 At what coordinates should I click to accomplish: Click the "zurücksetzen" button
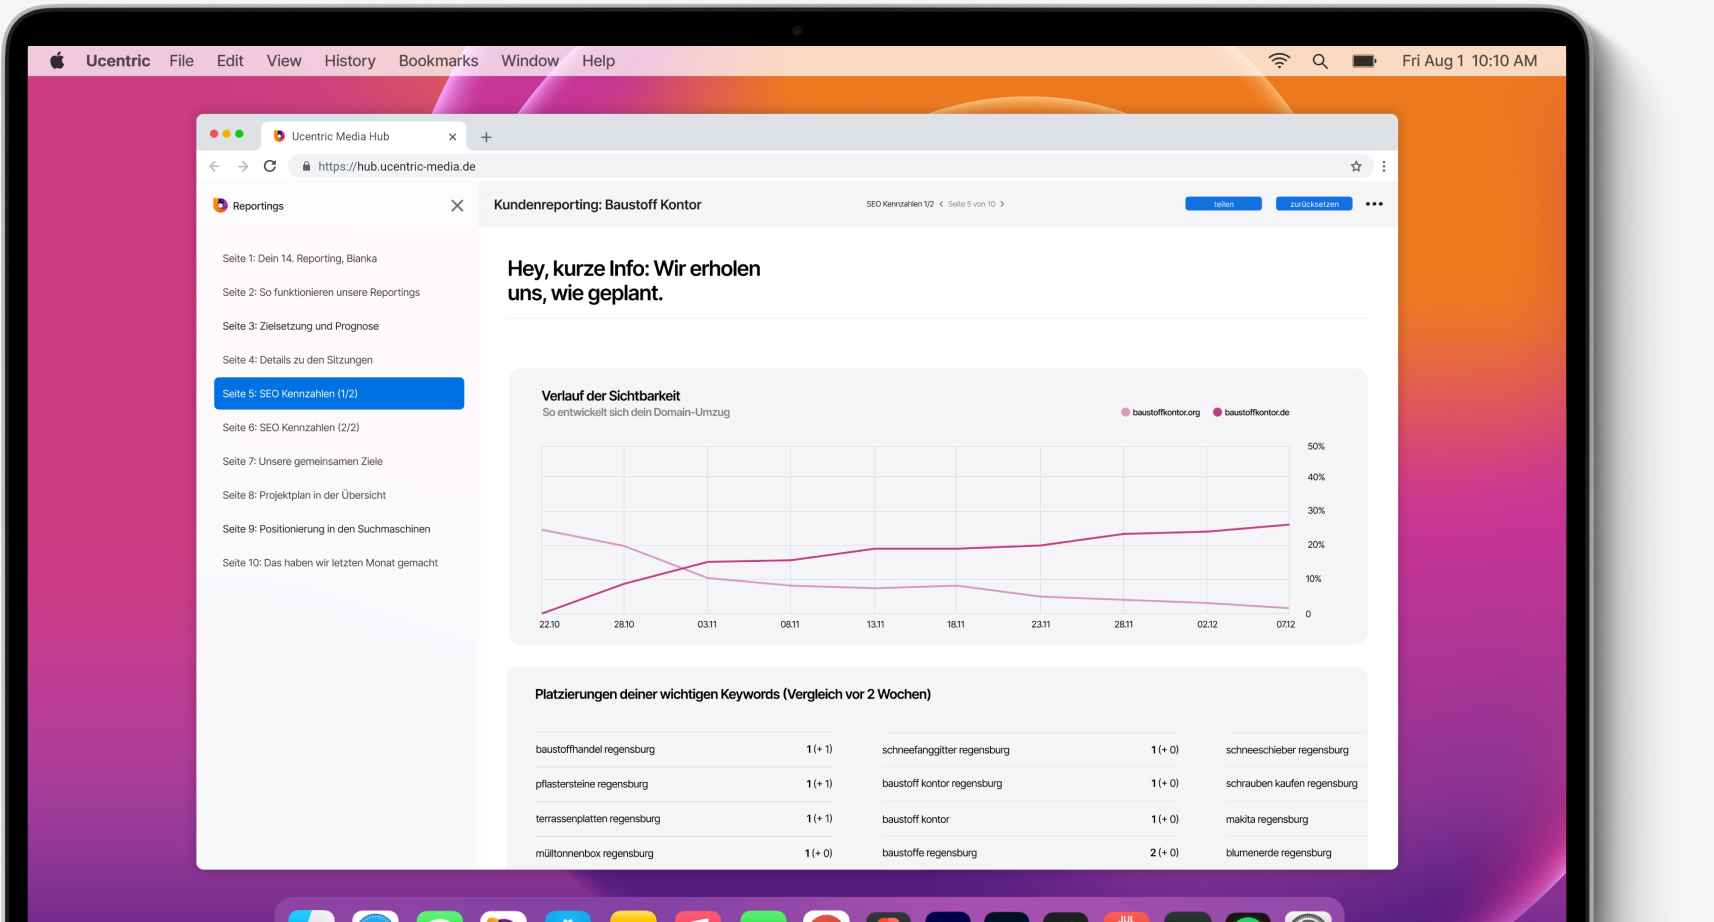tap(1313, 204)
